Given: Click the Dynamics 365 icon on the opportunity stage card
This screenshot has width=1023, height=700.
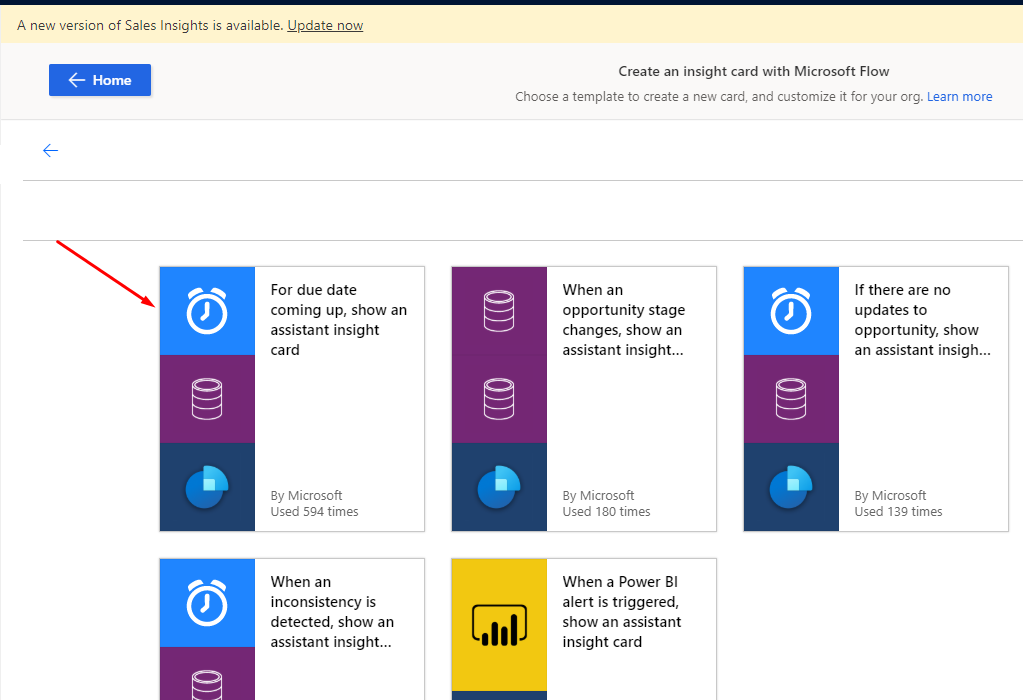Looking at the screenshot, I should (498, 485).
